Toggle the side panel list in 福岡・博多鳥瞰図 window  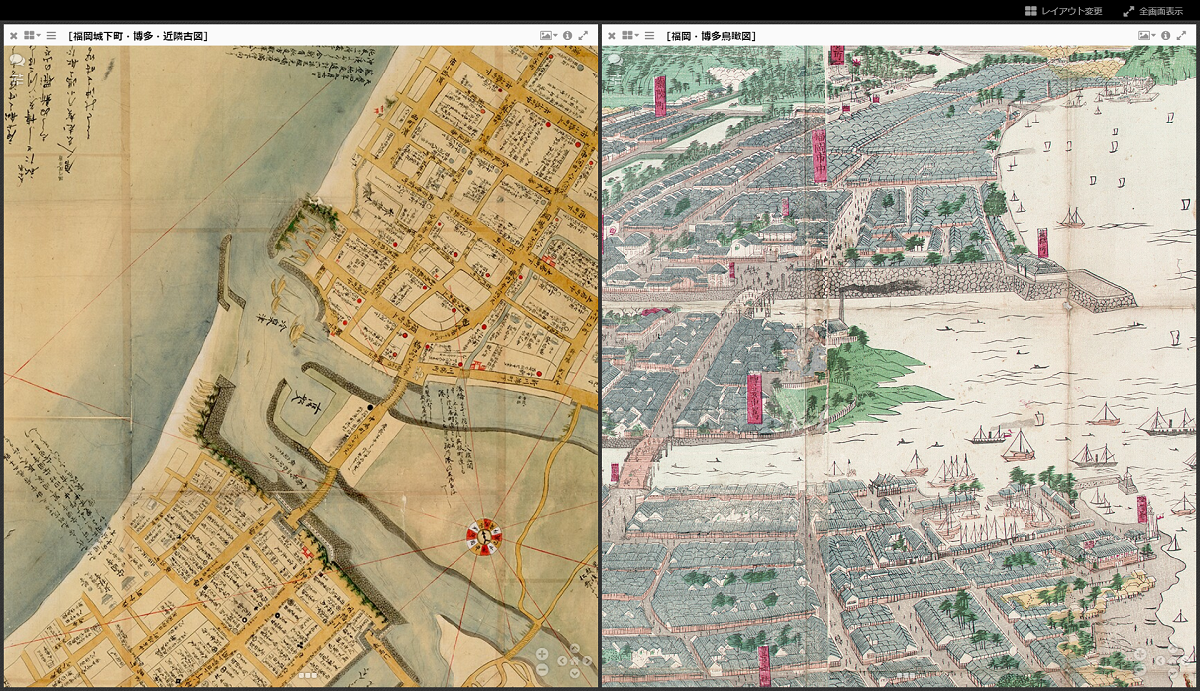pos(649,36)
